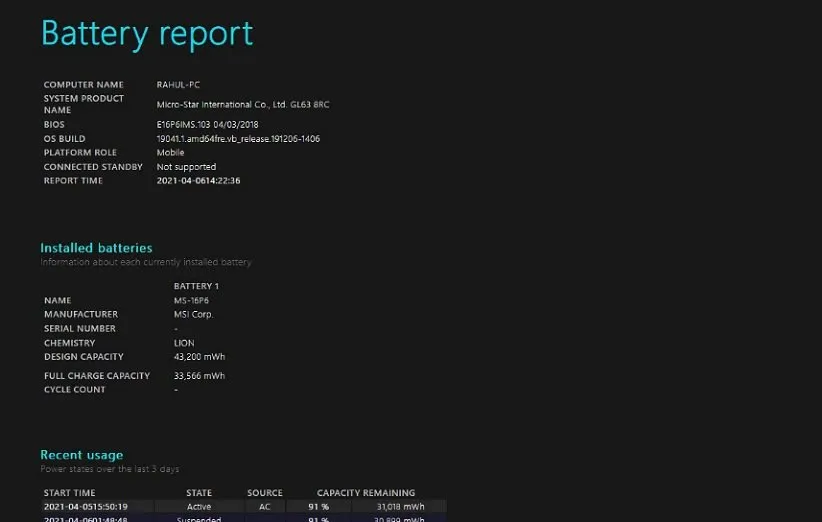The height and width of the screenshot is (522, 822).
Task: Select the Active state usage row
Action: (x=199, y=507)
